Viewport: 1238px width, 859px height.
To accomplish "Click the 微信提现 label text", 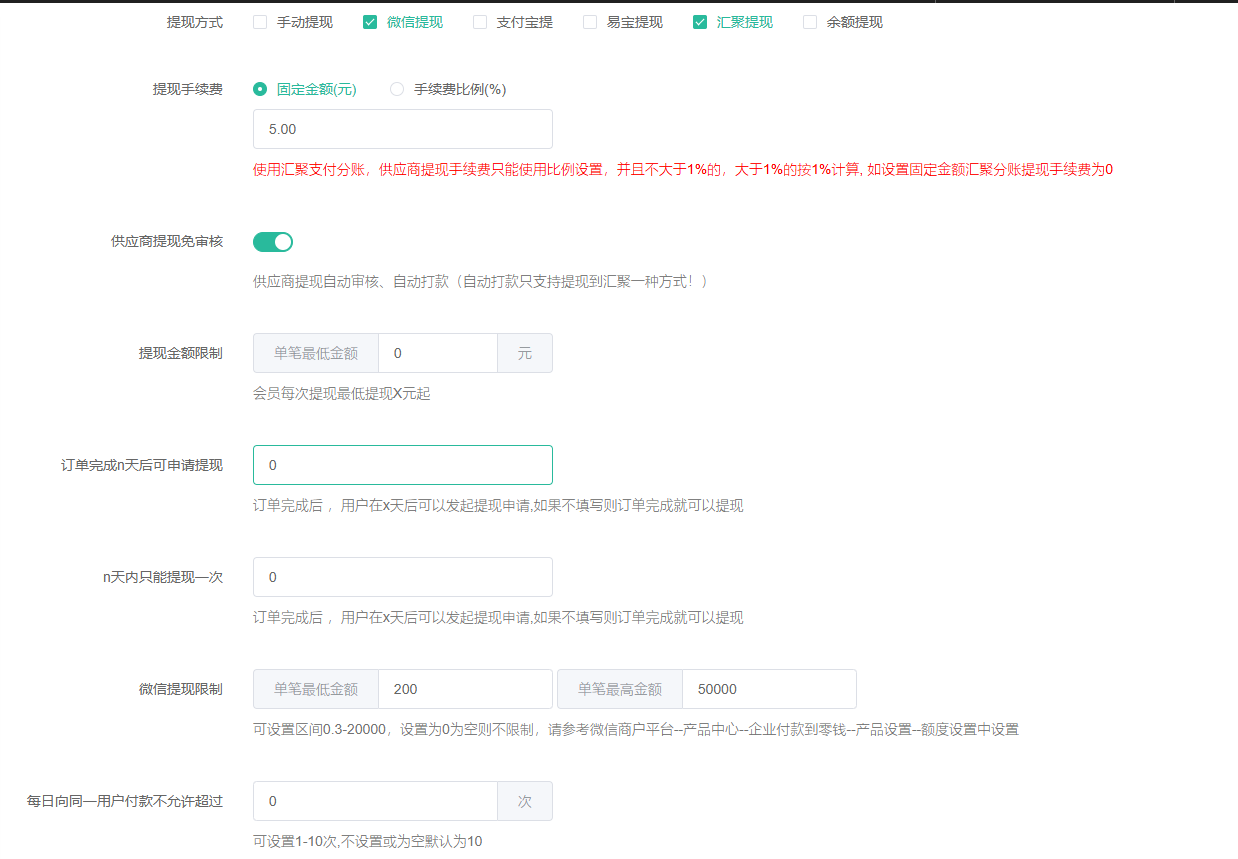I will click(x=415, y=22).
